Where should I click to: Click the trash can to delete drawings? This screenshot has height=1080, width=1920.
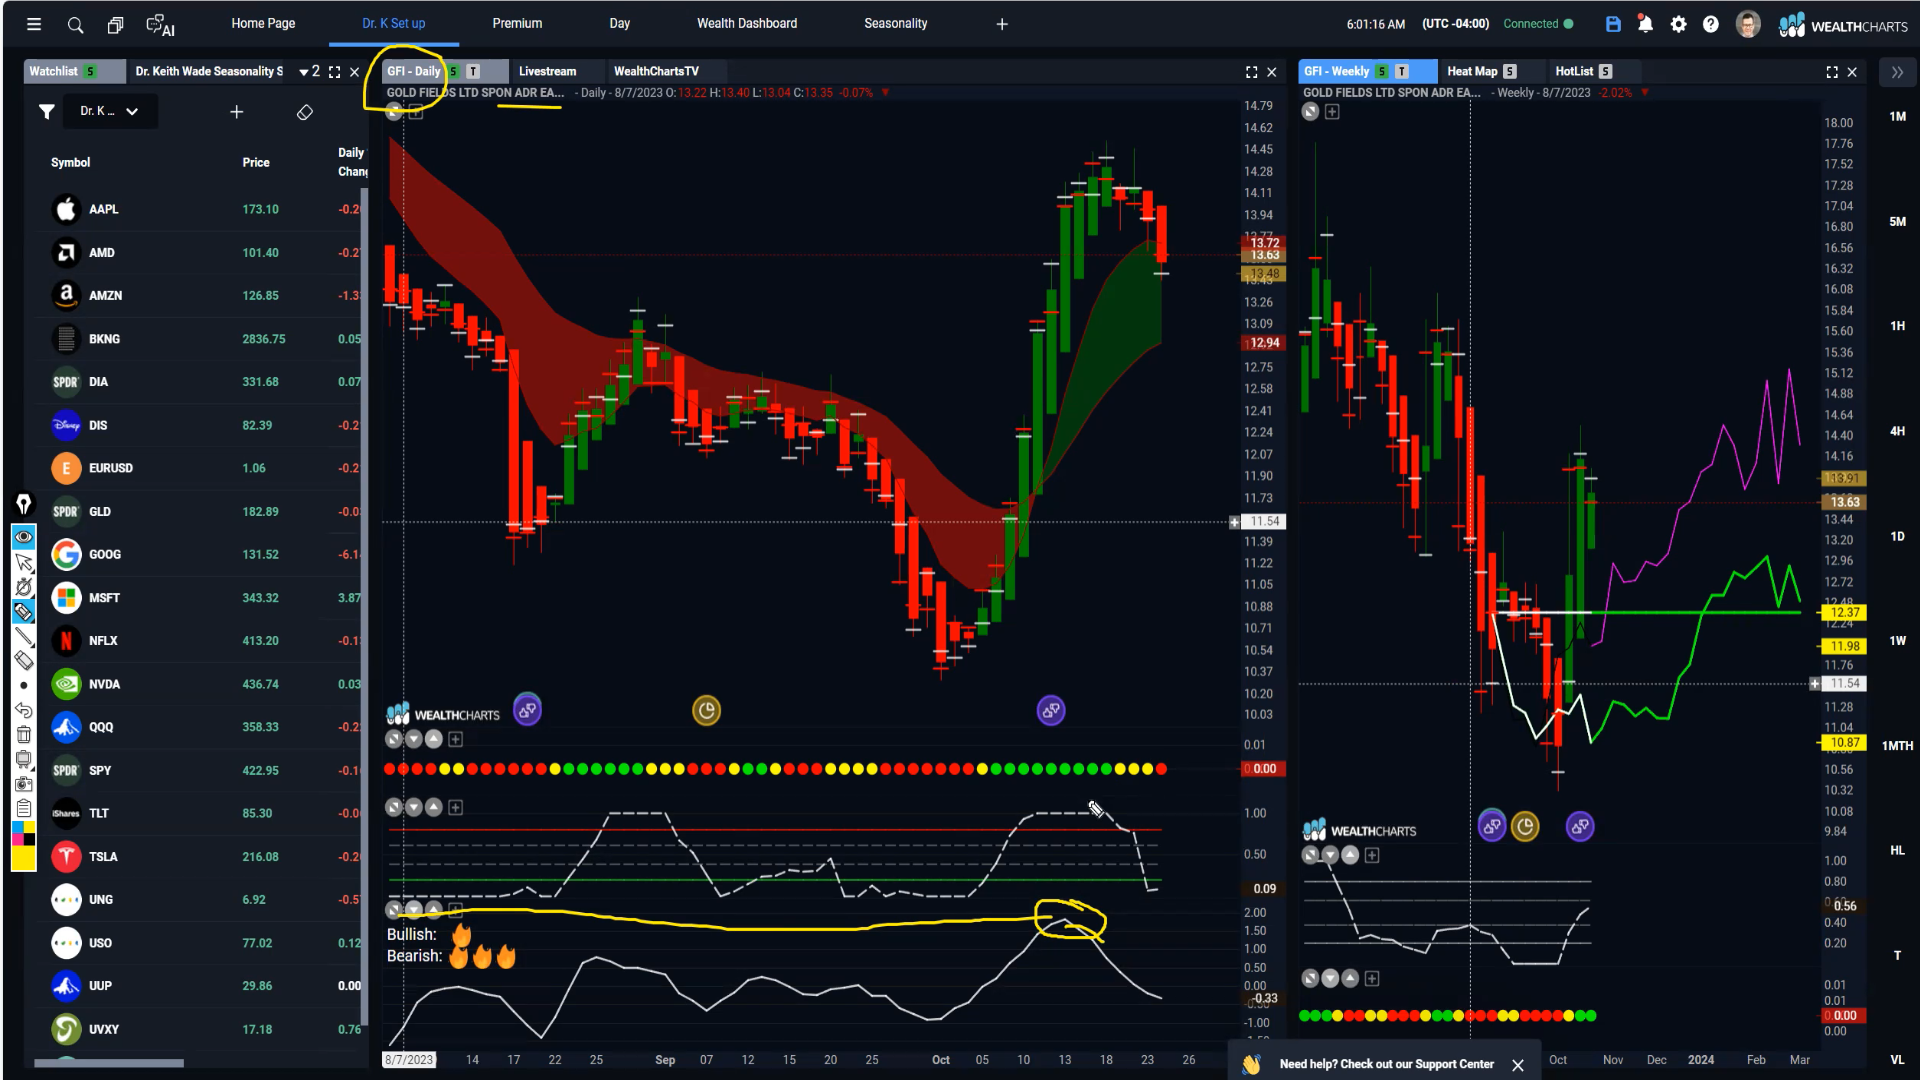pyautogui.click(x=24, y=735)
